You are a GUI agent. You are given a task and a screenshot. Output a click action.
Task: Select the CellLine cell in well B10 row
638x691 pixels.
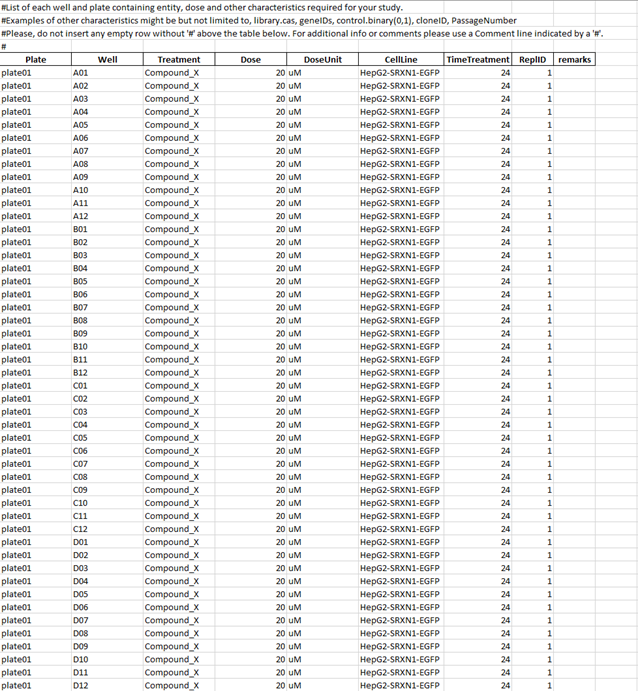pos(399,346)
